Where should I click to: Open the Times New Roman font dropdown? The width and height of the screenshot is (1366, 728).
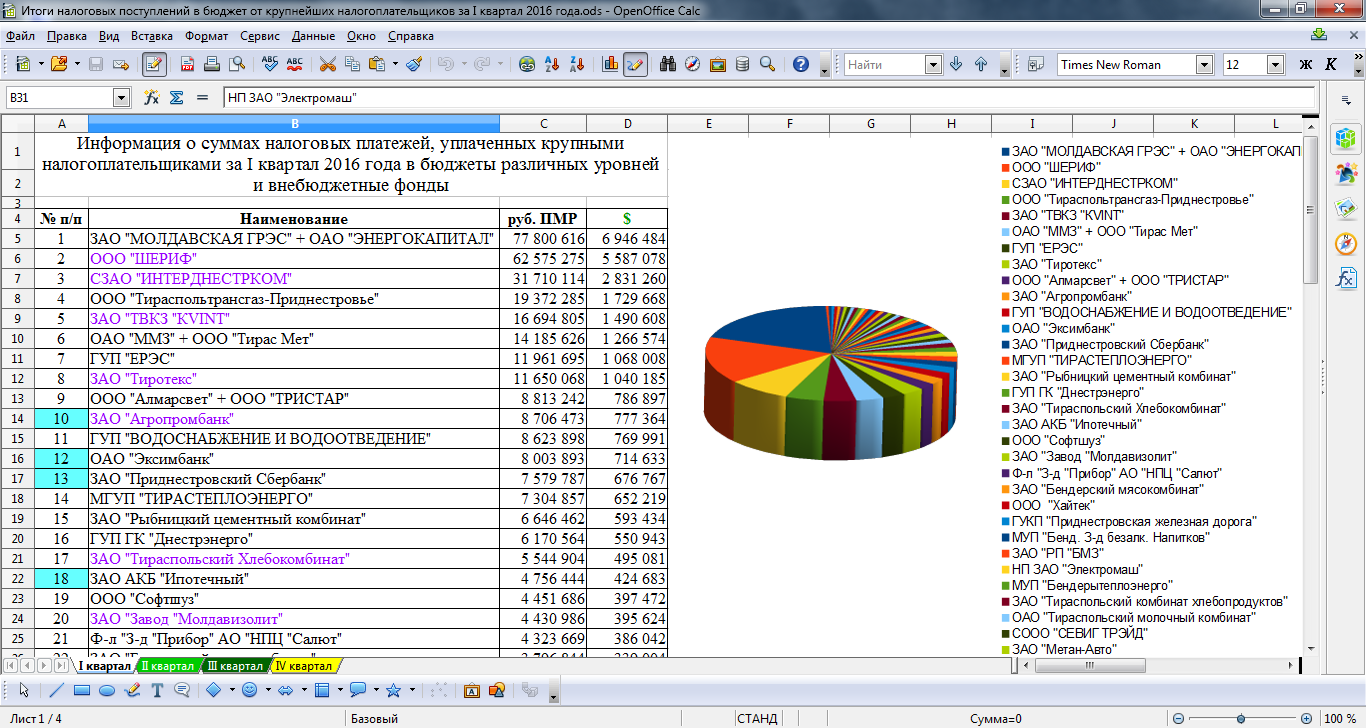(1206, 64)
